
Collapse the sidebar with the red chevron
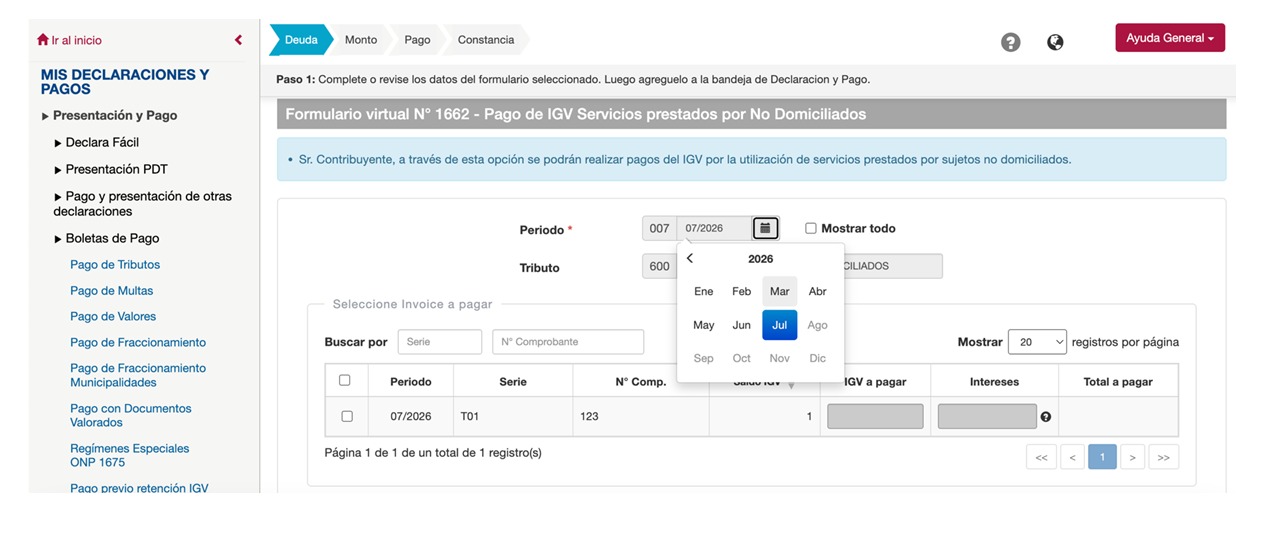point(238,40)
